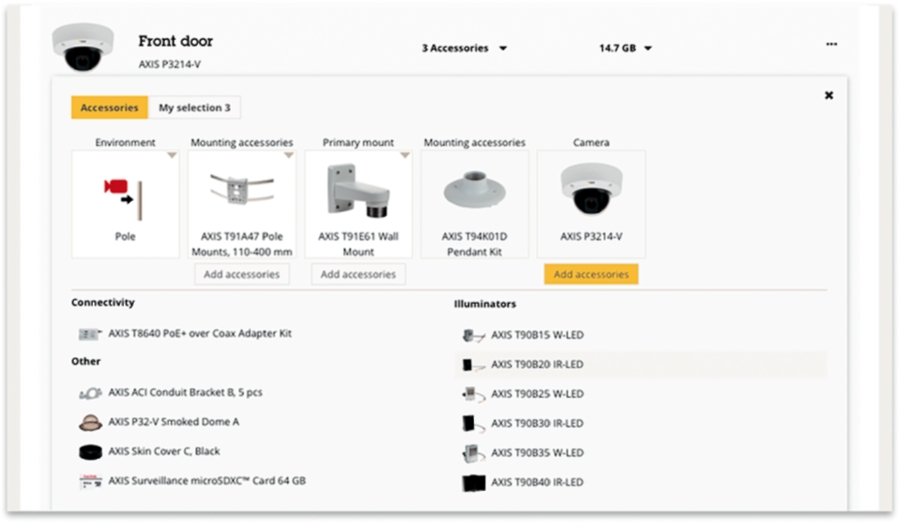
Task: Select the AXIS T94K01D Pendant Kit card
Action: [474, 204]
